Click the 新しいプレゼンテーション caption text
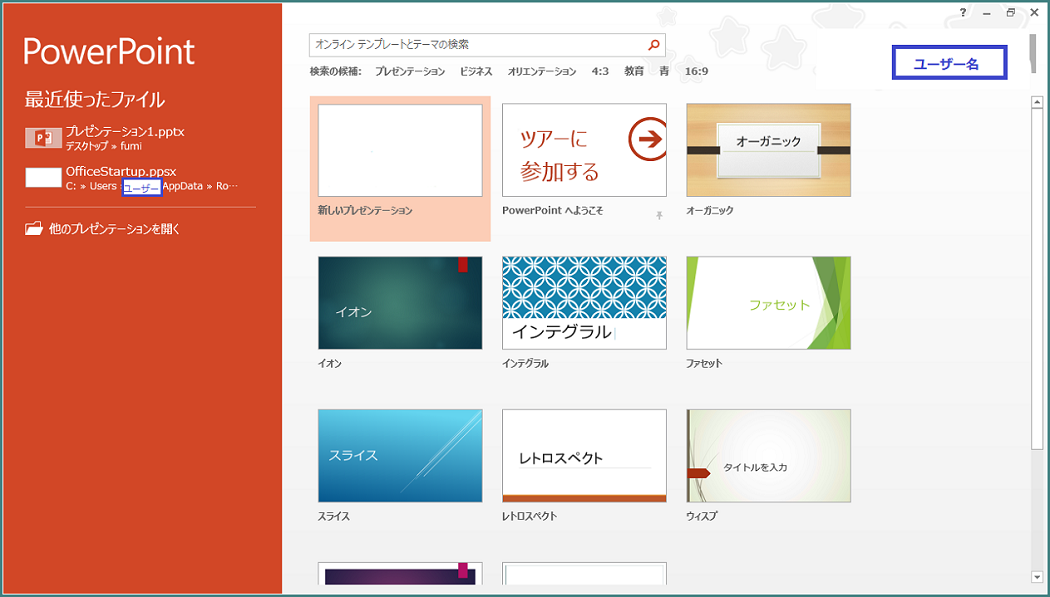The image size is (1050, 597). tap(365, 211)
